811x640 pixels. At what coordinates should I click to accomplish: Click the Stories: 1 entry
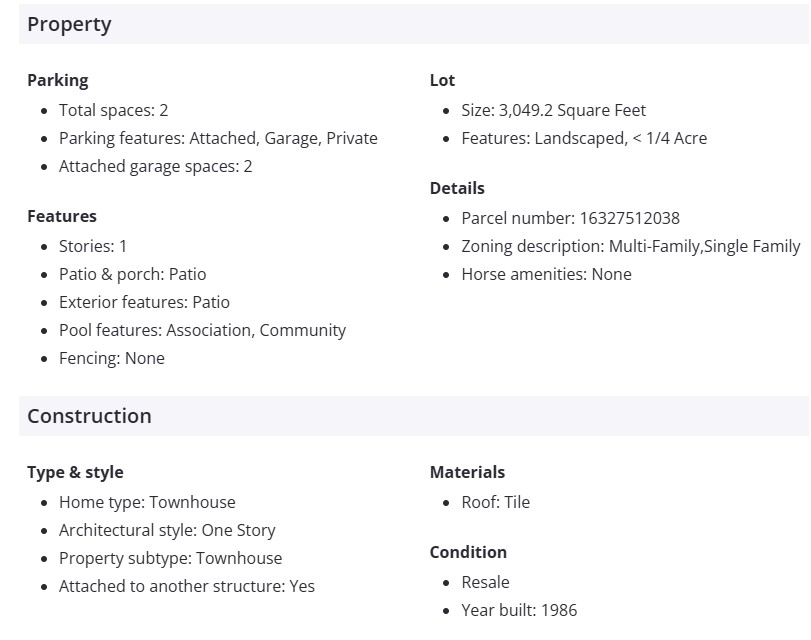click(93, 246)
